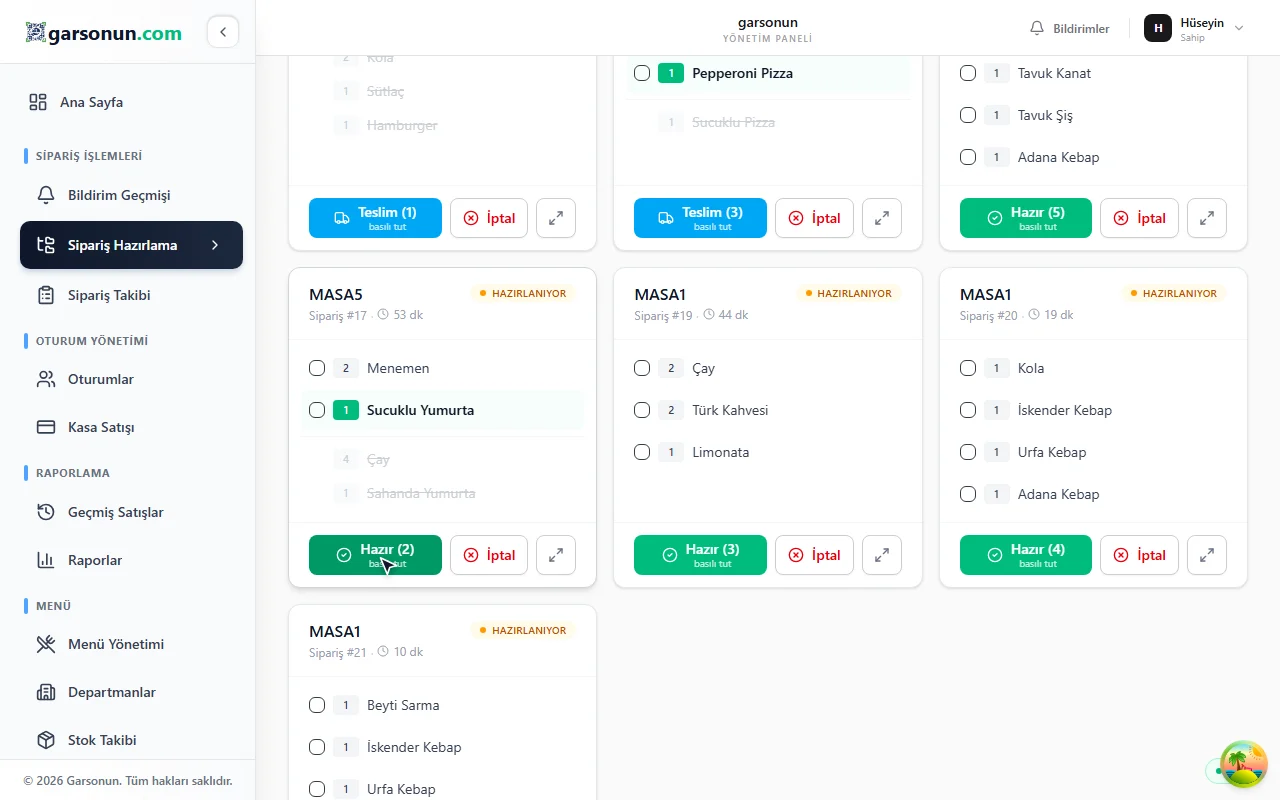1280x800 pixels.
Task: Click the Teslim (3) delivery button
Action: tap(700, 218)
